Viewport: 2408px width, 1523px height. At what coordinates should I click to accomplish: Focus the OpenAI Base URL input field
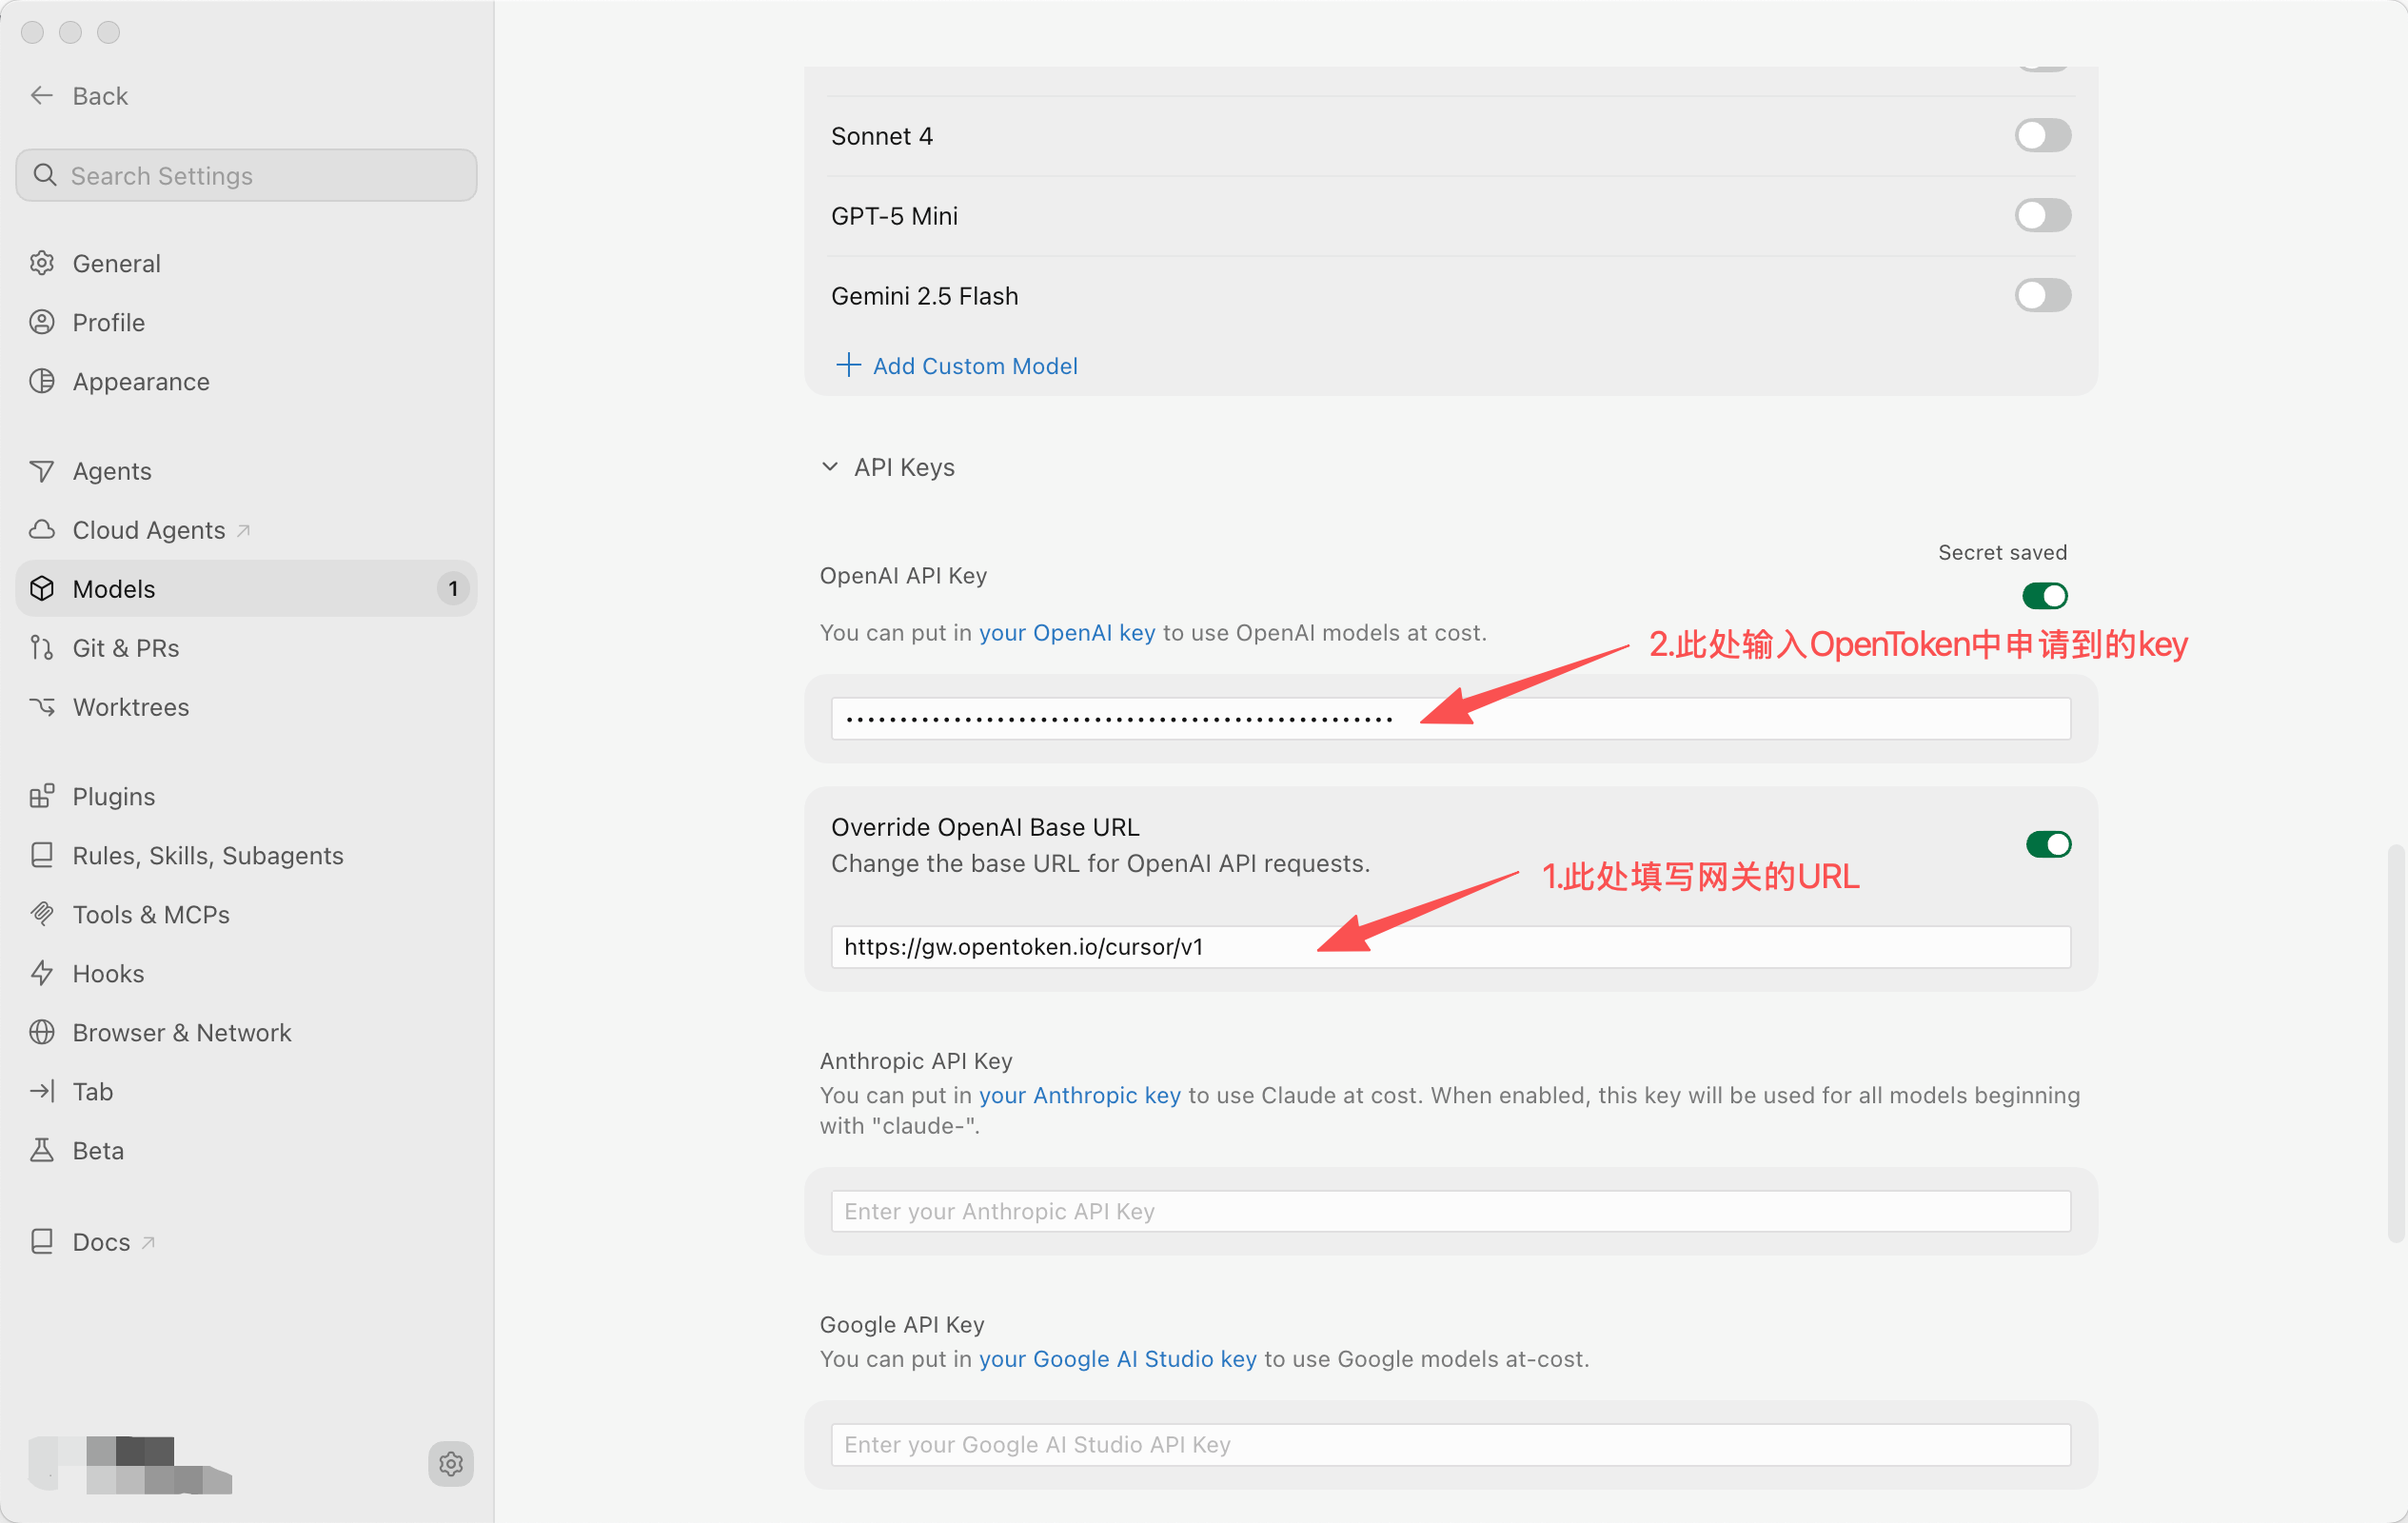(1450, 946)
